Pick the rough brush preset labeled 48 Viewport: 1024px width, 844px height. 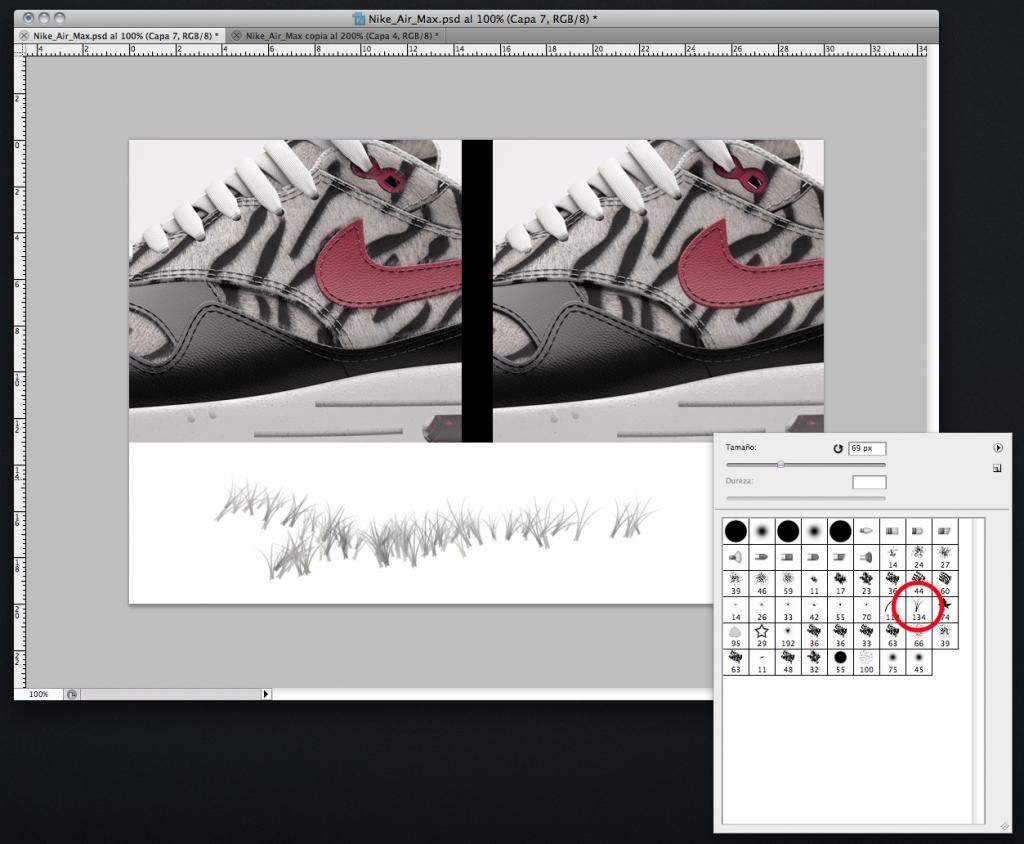[x=788, y=662]
